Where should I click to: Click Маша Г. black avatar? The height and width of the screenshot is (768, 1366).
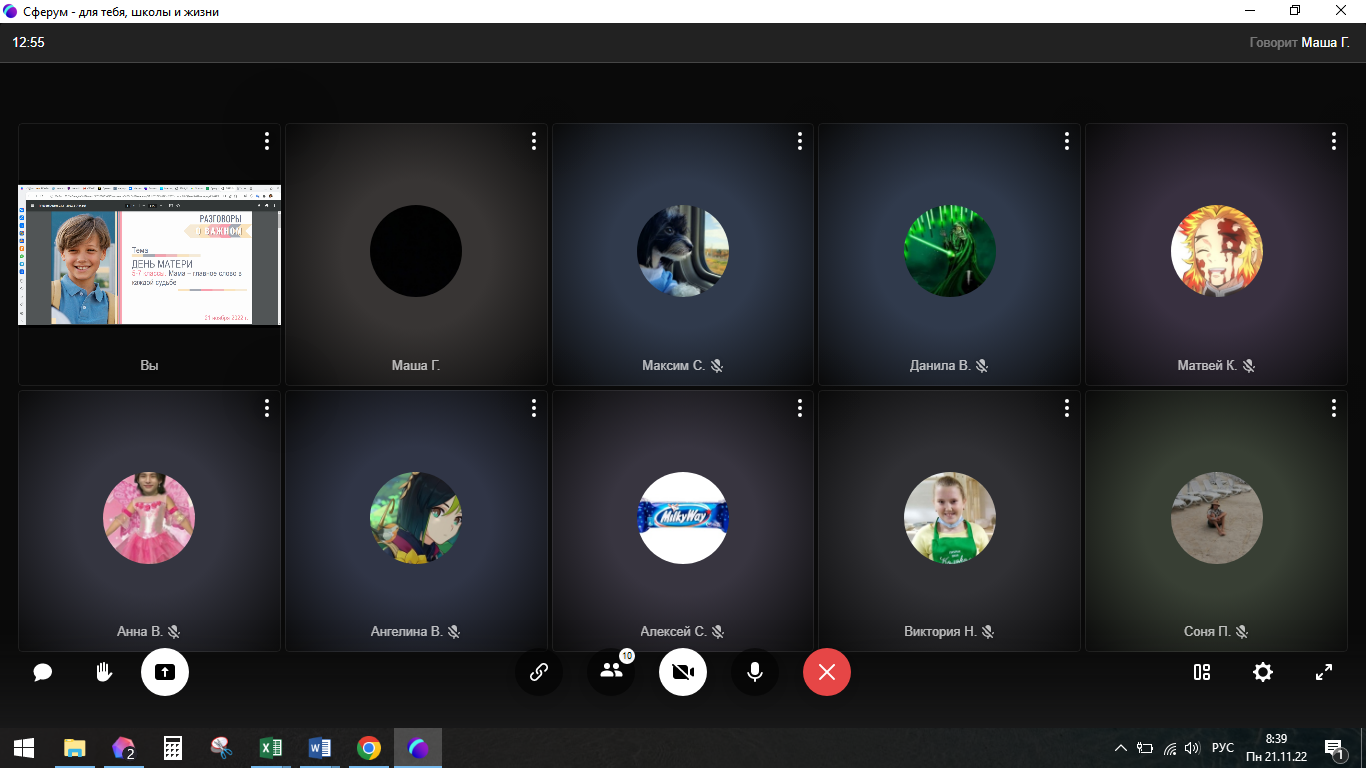pos(416,251)
